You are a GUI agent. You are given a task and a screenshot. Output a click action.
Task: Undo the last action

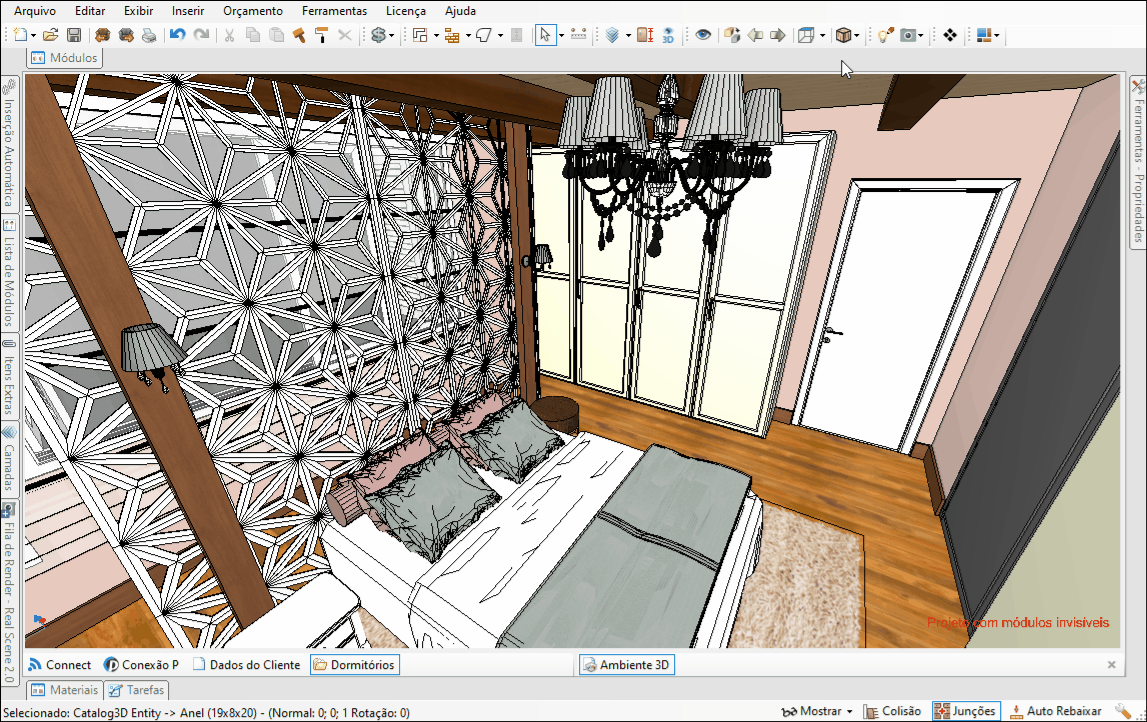(177, 35)
